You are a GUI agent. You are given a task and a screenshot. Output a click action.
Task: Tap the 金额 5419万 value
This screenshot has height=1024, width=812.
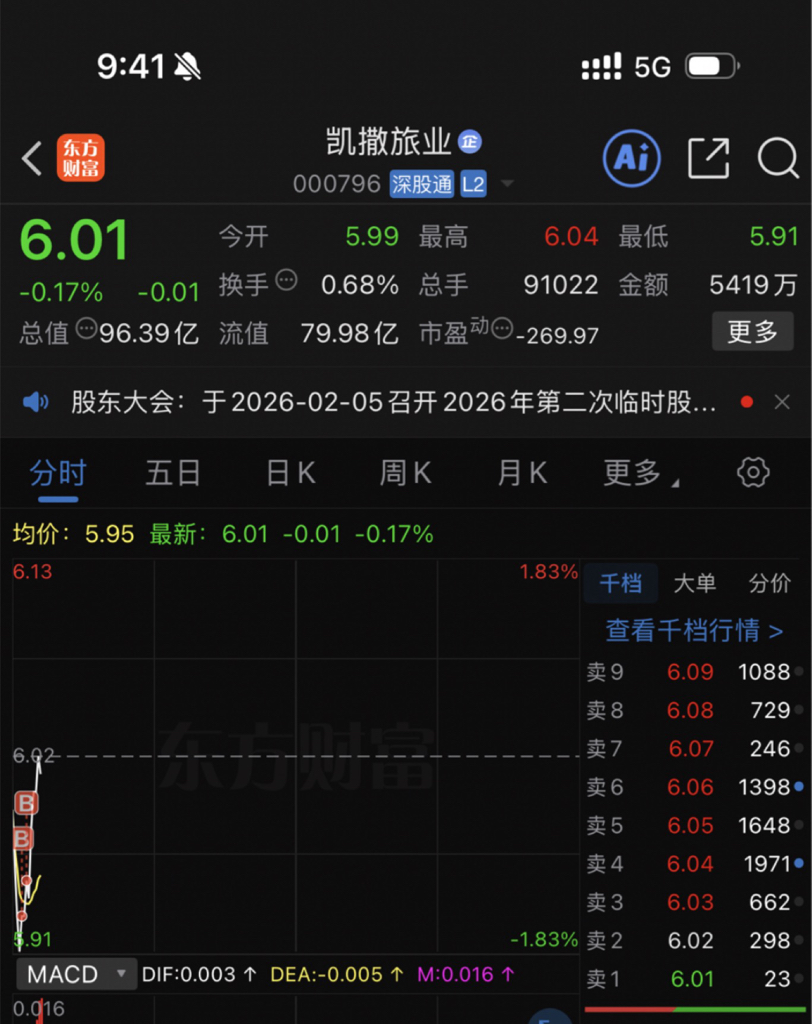pos(753,285)
